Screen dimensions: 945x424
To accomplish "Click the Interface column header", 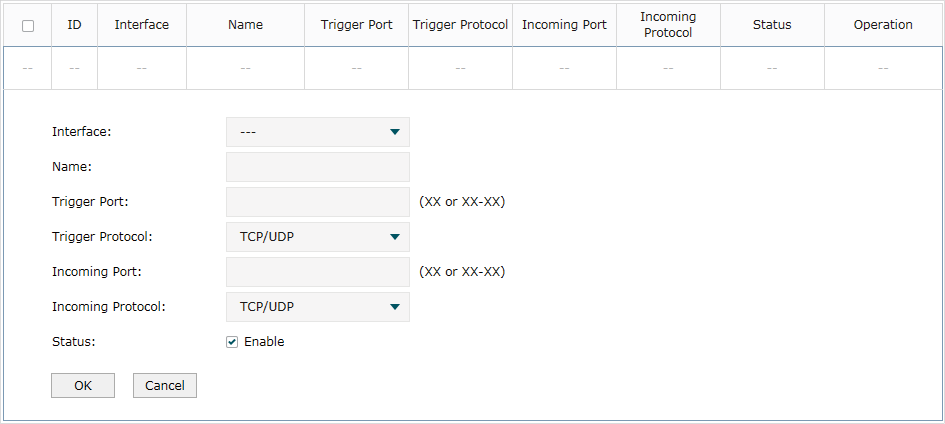I will click(142, 25).
